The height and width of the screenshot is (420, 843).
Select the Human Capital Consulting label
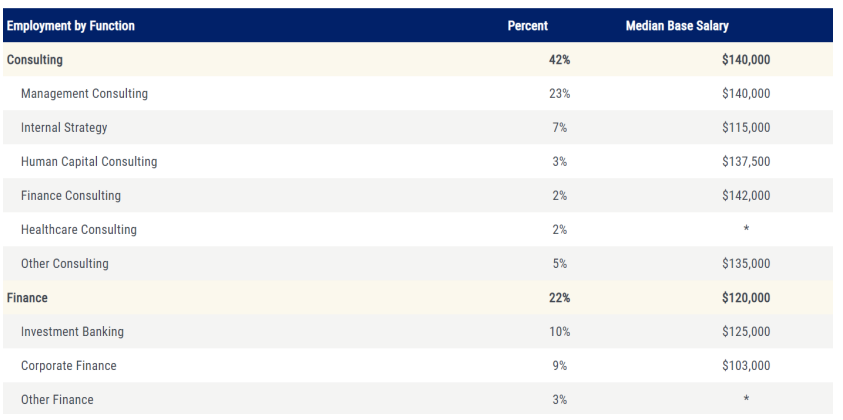click(x=89, y=162)
